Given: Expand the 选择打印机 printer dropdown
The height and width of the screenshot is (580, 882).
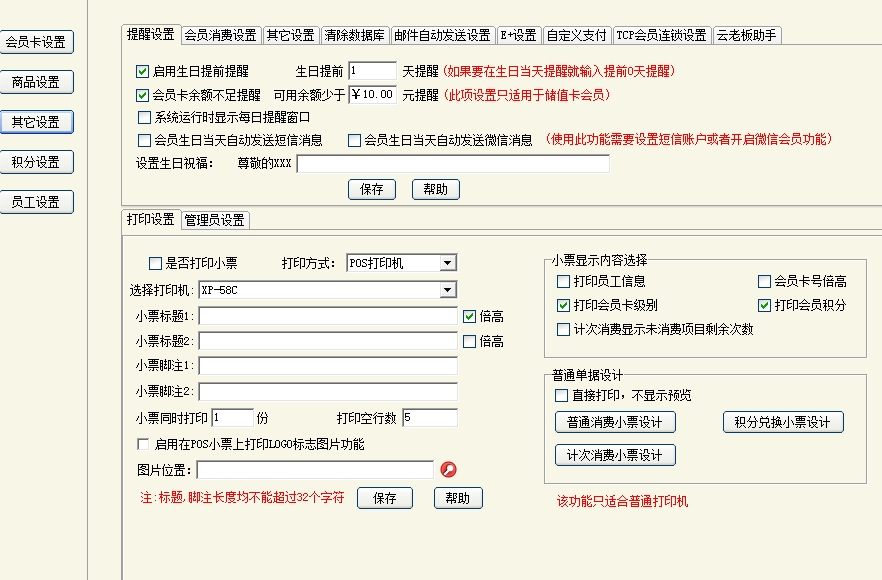Looking at the screenshot, I should 447,290.
